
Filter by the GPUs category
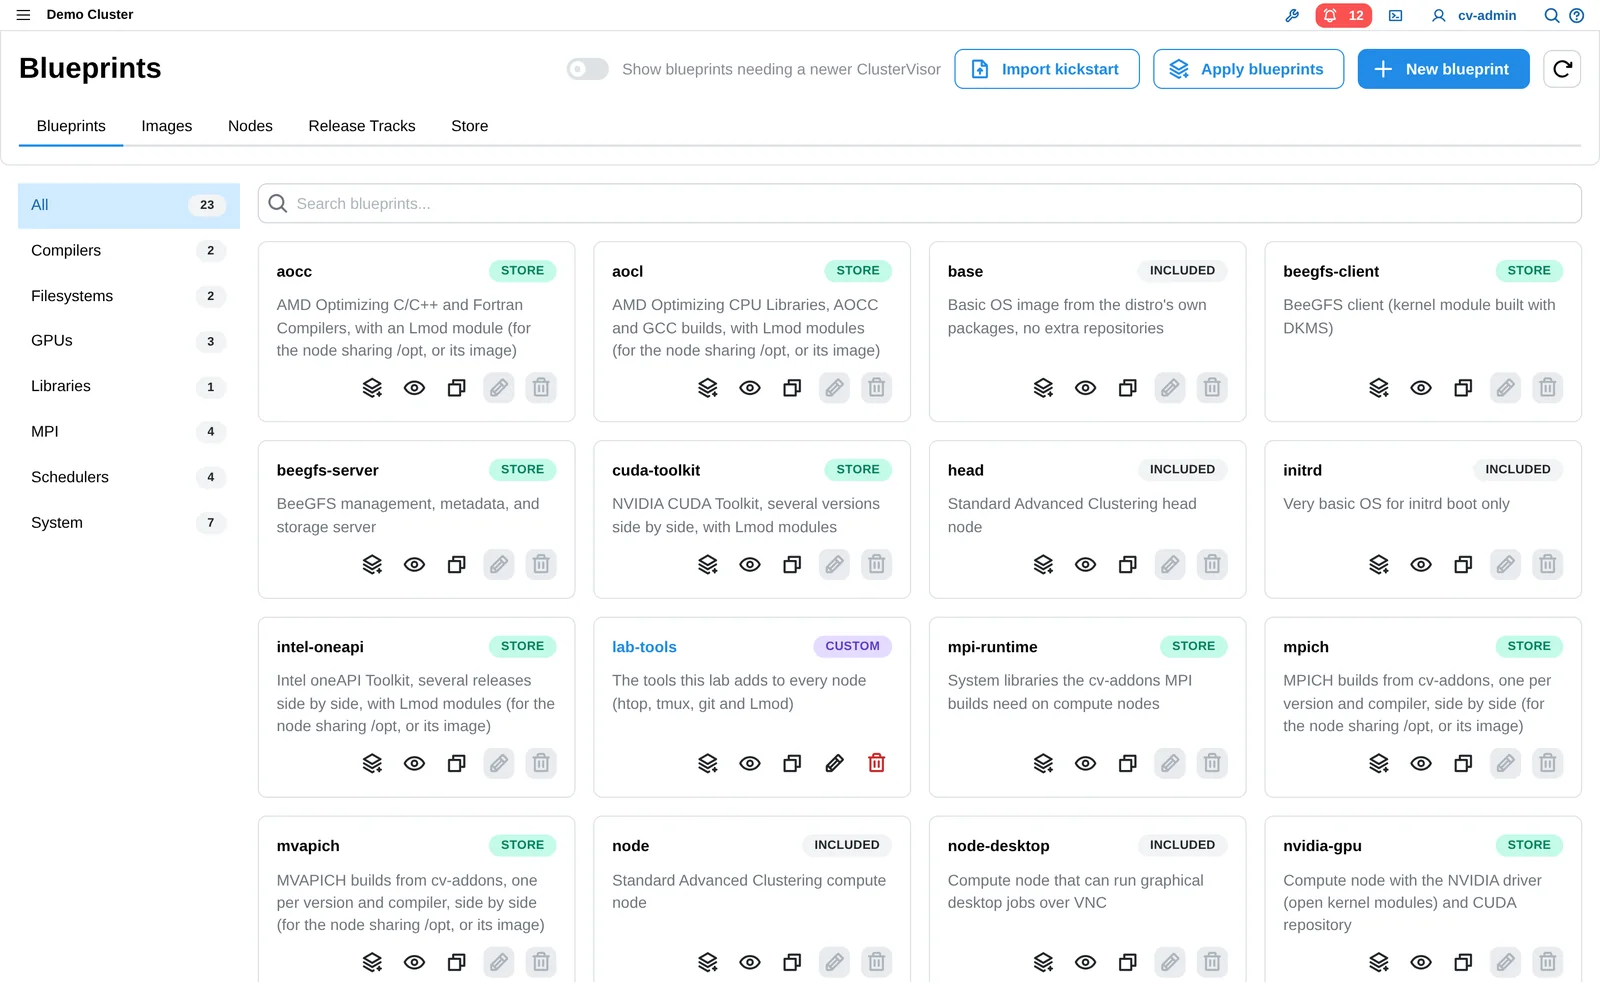point(129,341)
